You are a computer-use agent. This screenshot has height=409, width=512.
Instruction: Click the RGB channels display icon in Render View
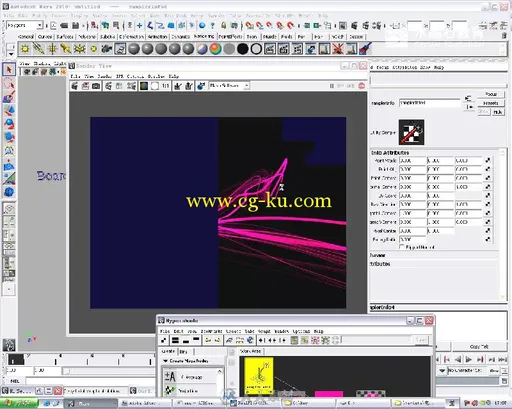pos(144,86)
